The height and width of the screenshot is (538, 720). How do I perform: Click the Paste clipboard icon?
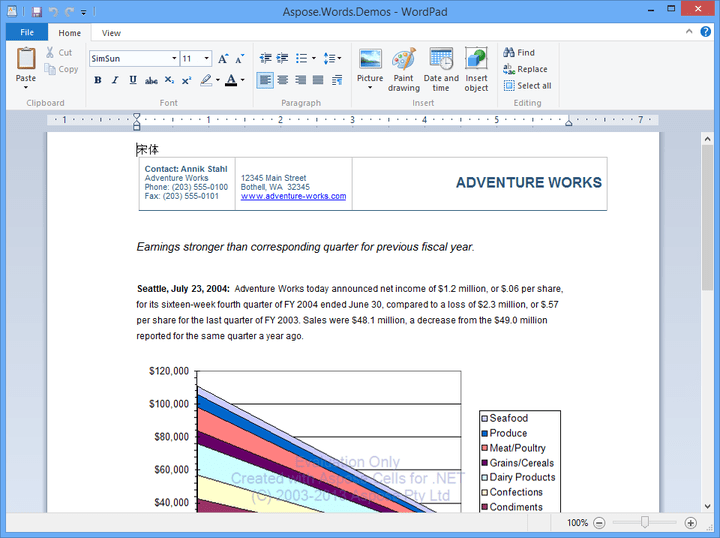tap(26, 59)
